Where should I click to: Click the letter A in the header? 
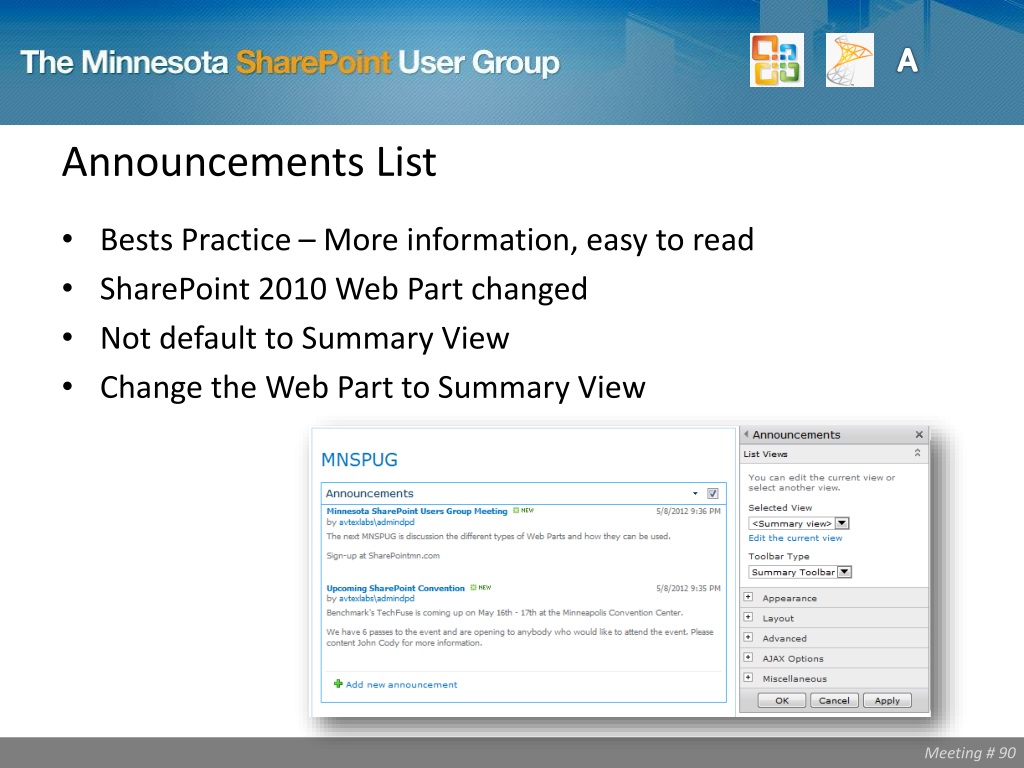907,61
